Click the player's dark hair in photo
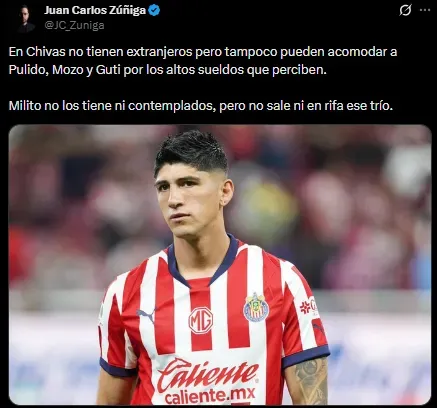This screenshot has width=437, height=408. pos(192,151)
